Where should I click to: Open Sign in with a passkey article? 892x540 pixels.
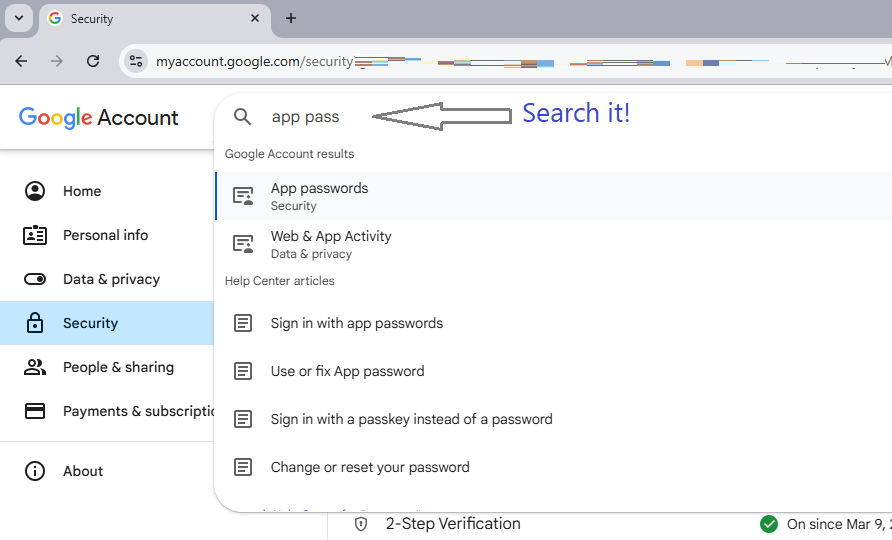(x=554, y=419)
